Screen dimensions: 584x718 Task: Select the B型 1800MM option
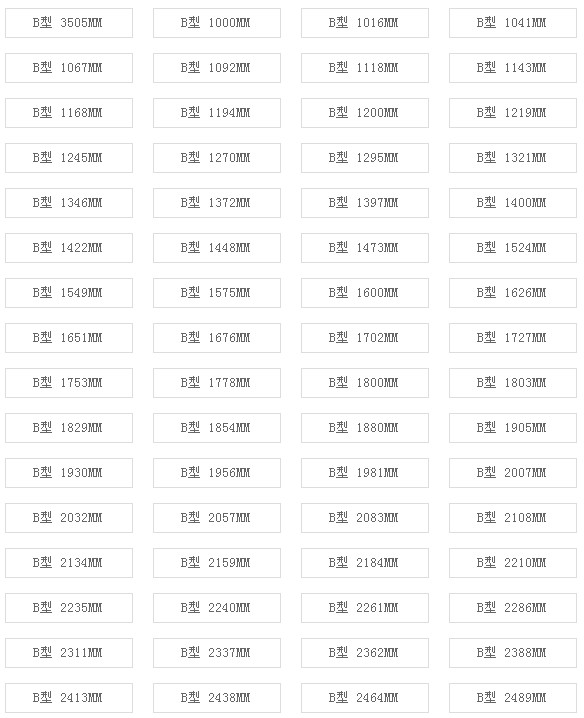coord(365,383)
